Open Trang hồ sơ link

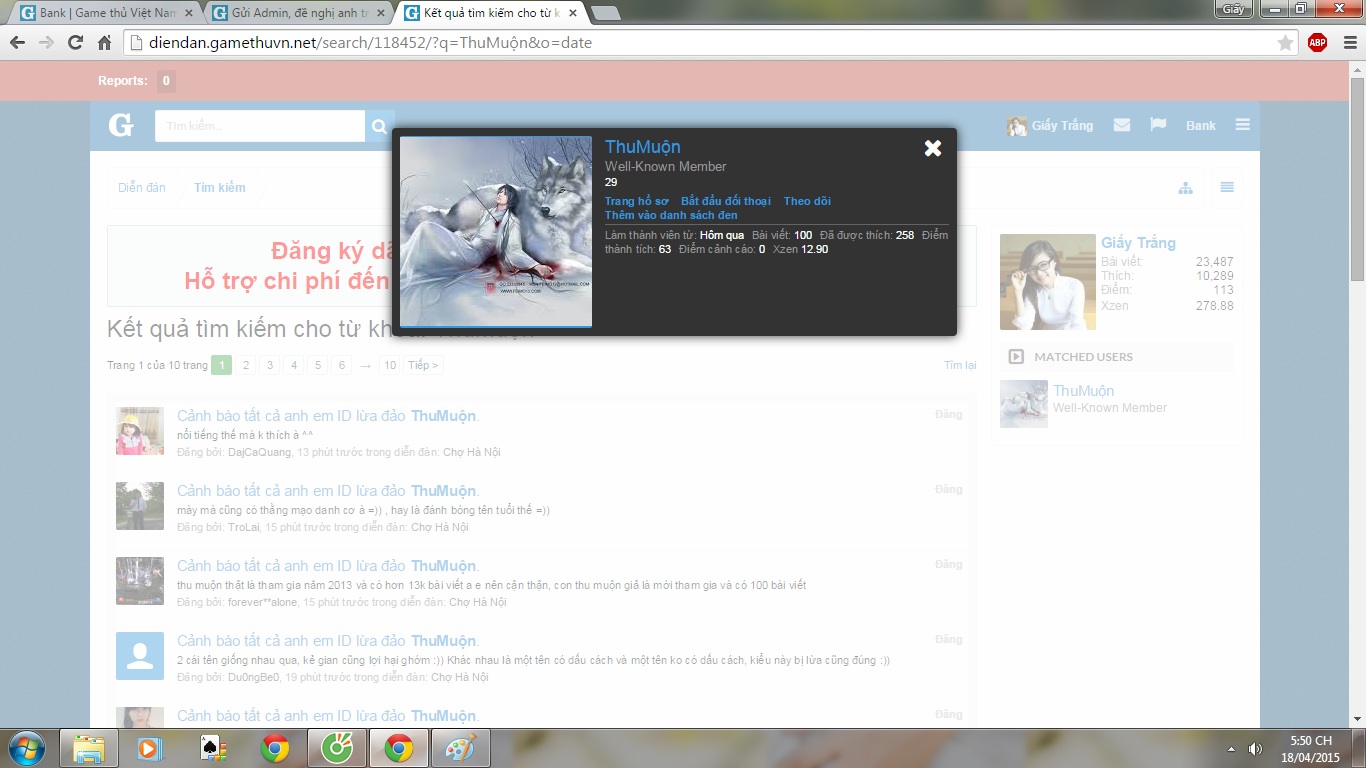click(637, 201)
